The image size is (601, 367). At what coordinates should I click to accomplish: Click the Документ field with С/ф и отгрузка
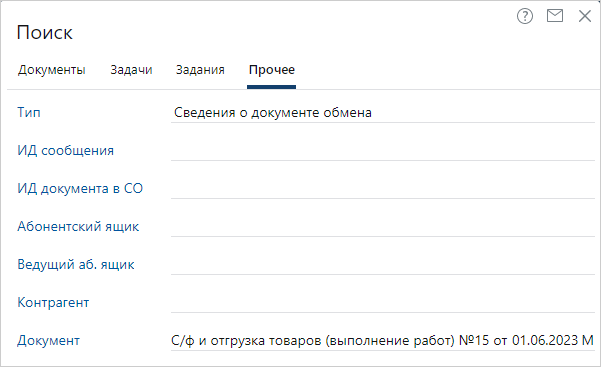click(x=383, y=341)
